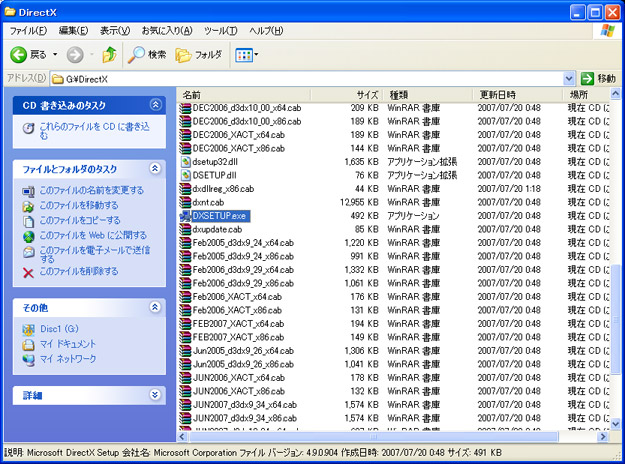The height and width of the screenshot is (464, 625).
Task: Click このファイルを移動する link
Action: point(79,205)
